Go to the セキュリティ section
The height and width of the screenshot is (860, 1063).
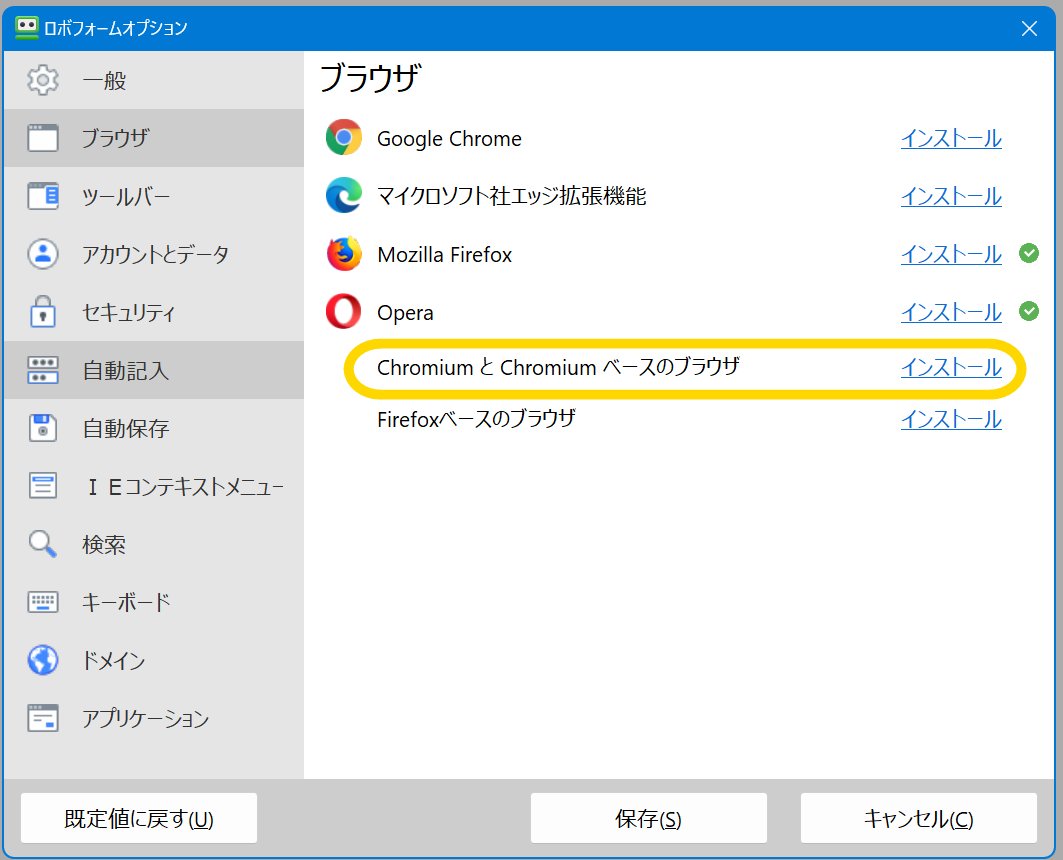(x=154, y=312)
